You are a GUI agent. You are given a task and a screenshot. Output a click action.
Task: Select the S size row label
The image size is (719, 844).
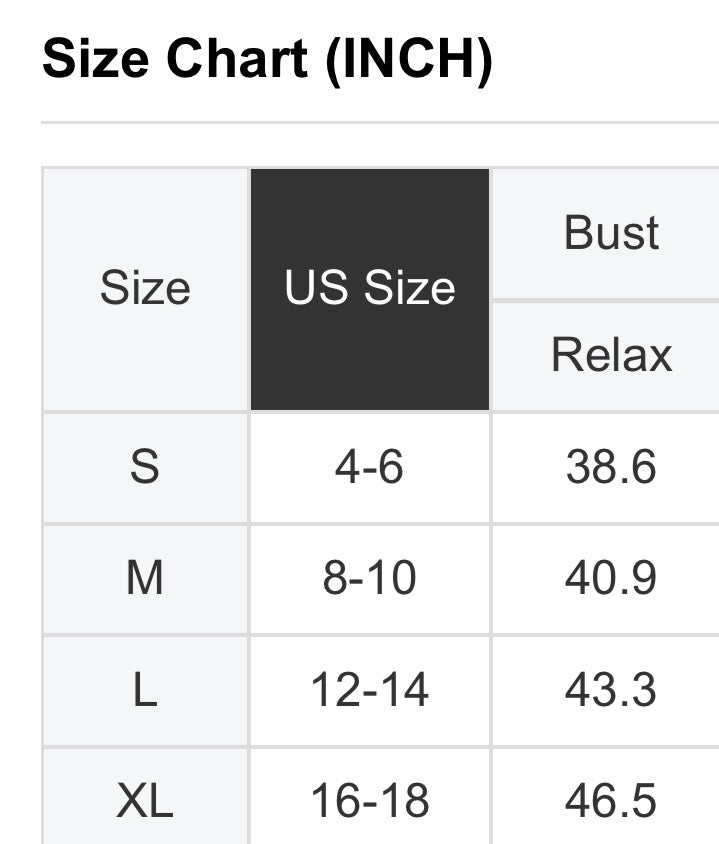tap(145, 467)
